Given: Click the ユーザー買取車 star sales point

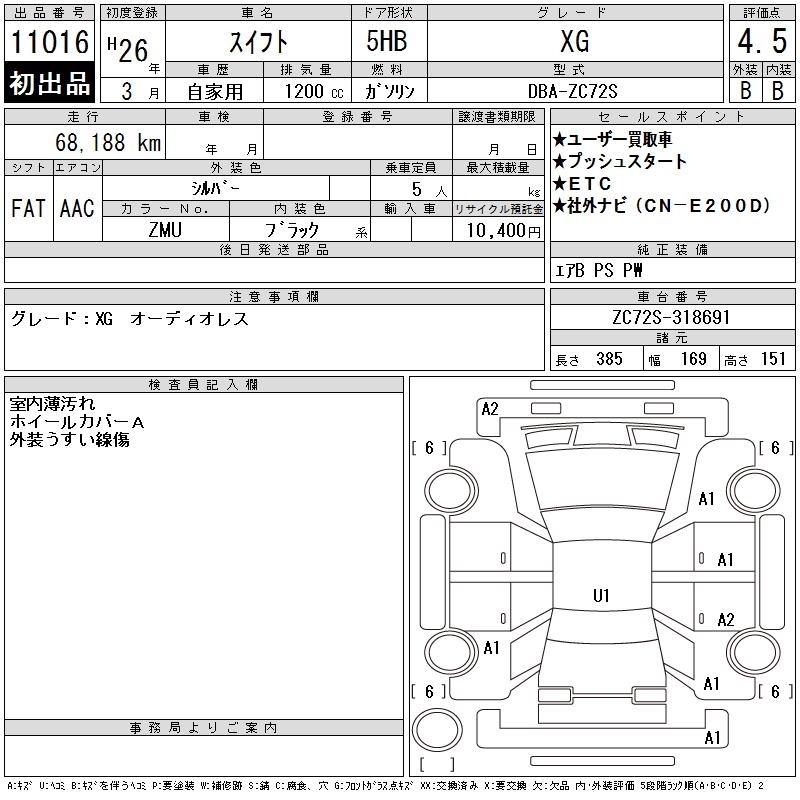Looking at the screenshot, I should (x=612, y=139).
